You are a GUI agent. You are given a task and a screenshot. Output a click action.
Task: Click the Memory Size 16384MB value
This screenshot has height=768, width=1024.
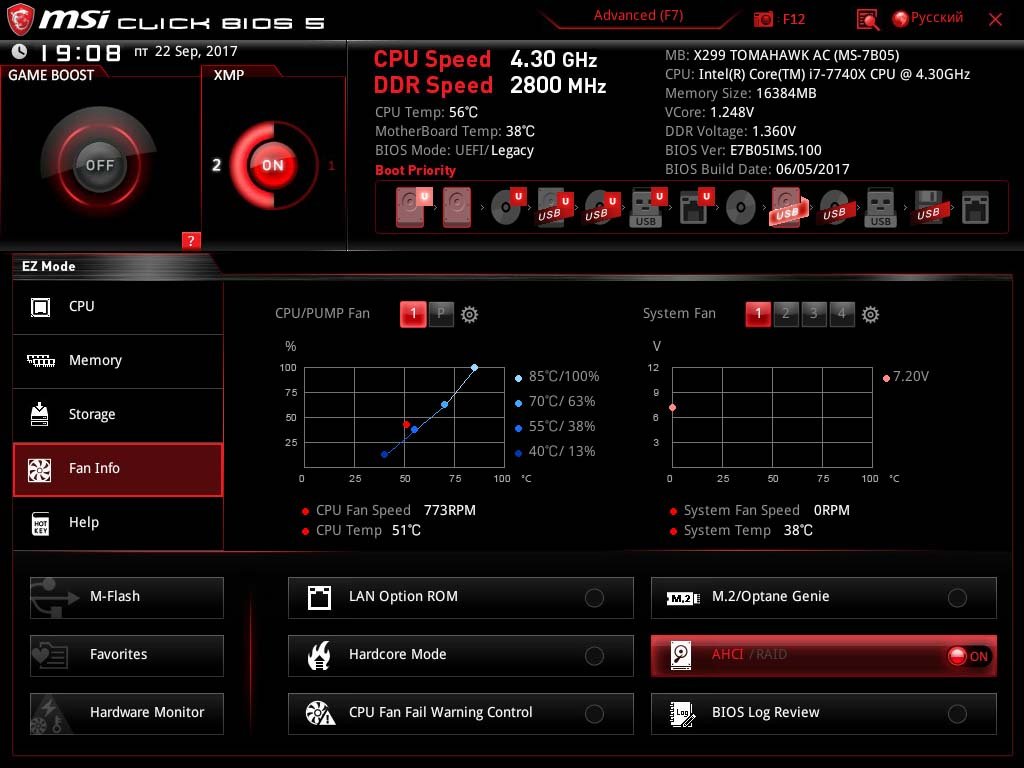pos(786,93)
